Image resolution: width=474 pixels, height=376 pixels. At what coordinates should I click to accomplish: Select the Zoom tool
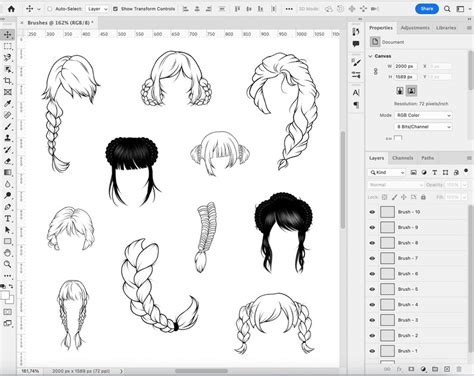[x=8, y=264]
